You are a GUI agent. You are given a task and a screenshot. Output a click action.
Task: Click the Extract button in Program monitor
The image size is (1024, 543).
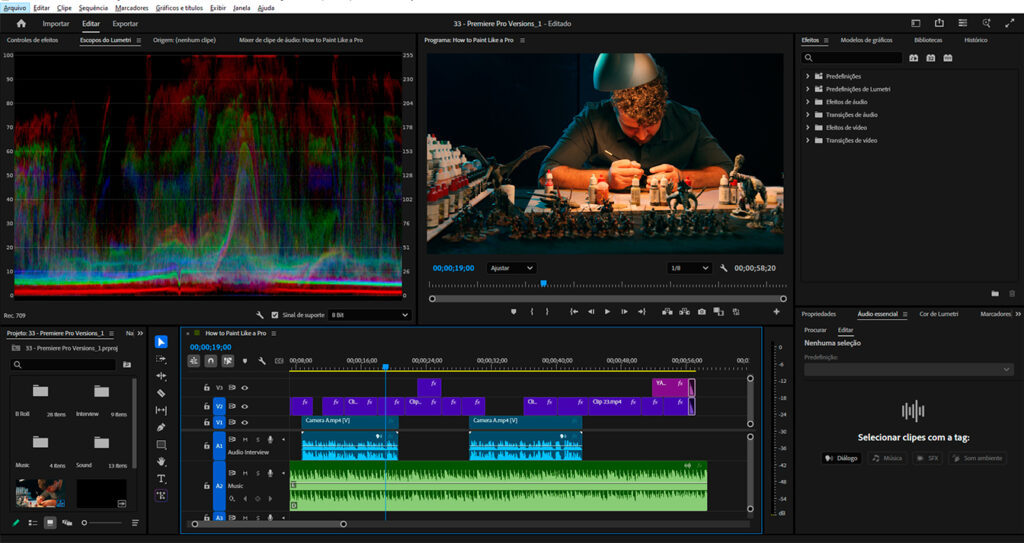684,312
